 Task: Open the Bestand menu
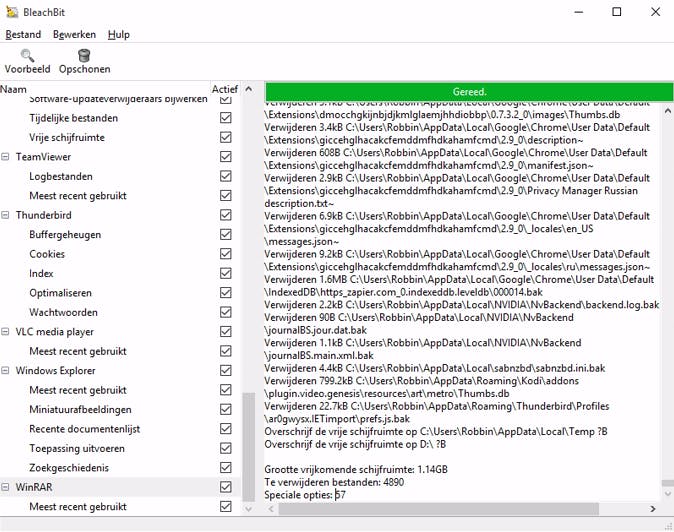(23, 34)
